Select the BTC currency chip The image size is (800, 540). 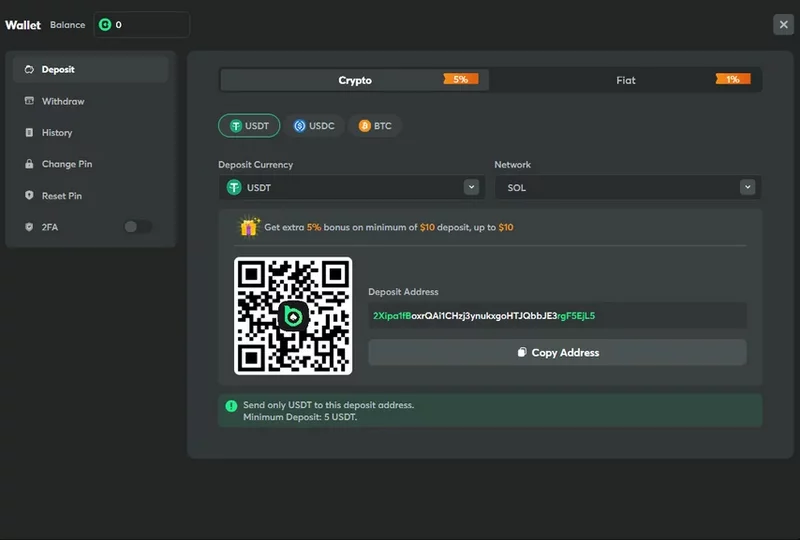[x=375, y=126]
